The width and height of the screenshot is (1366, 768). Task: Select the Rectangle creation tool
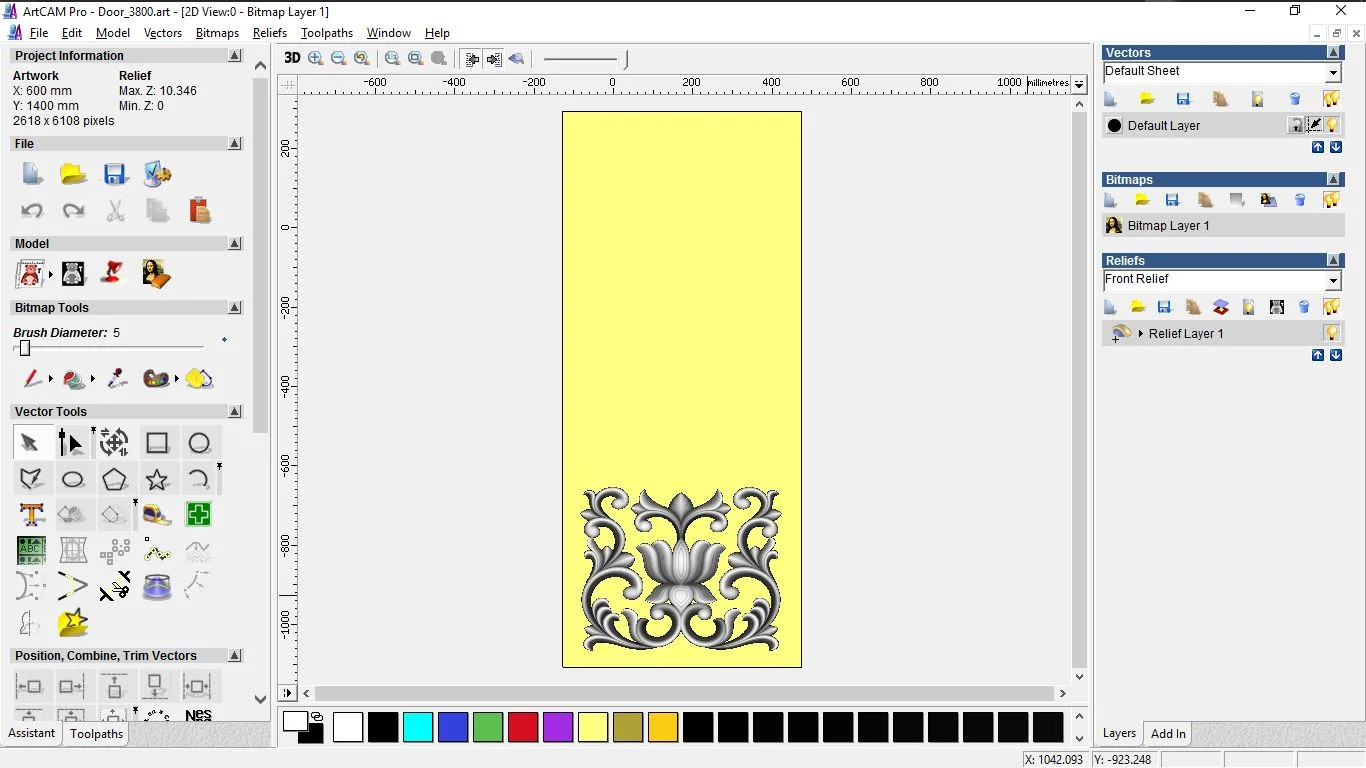pyautogui.click(x=157, y=442)
